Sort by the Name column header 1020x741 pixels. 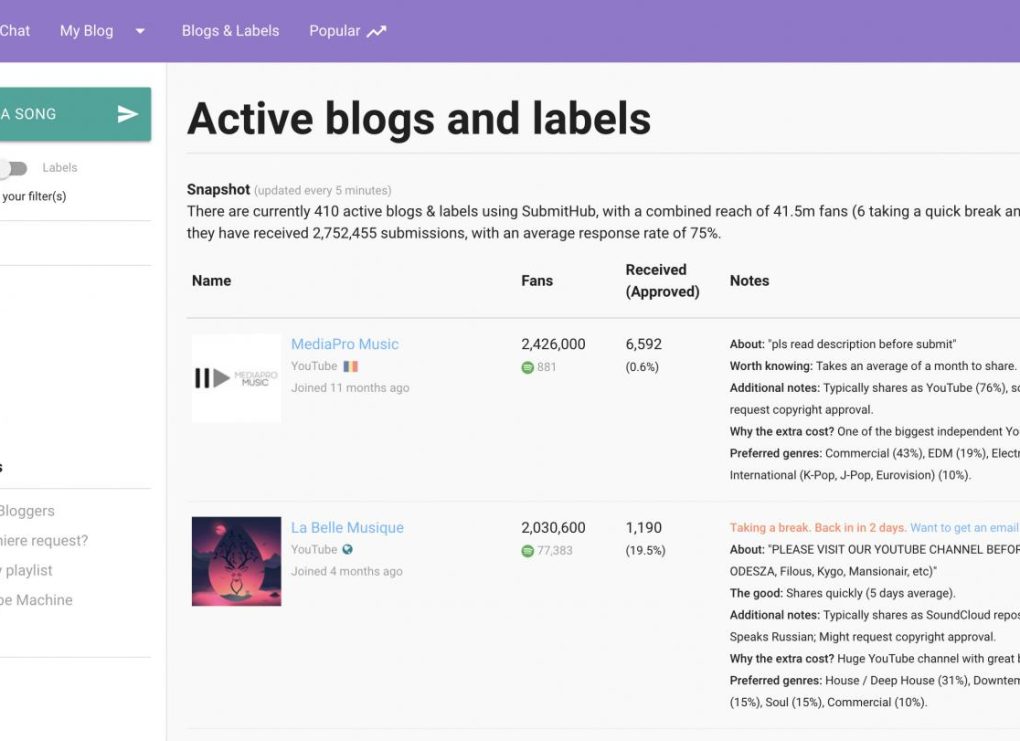tap(211, 280)
